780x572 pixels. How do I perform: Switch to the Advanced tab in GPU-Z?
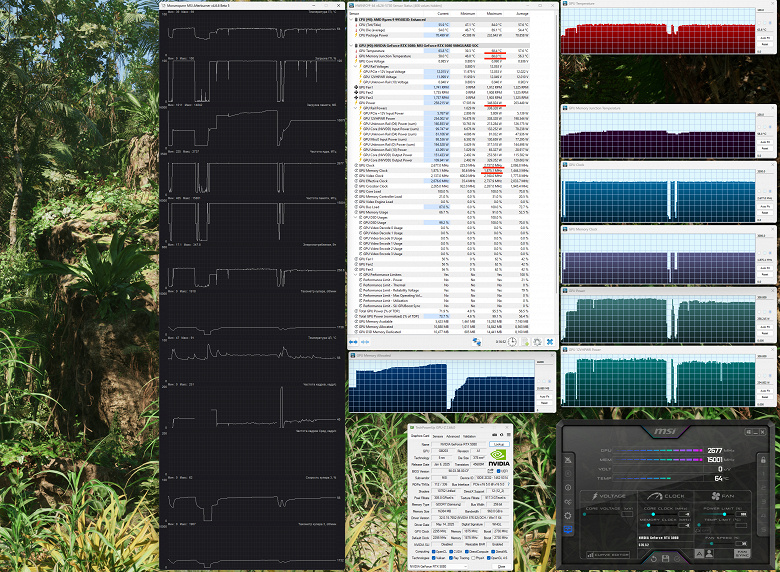pyautogui.click(x=453, y=436)
